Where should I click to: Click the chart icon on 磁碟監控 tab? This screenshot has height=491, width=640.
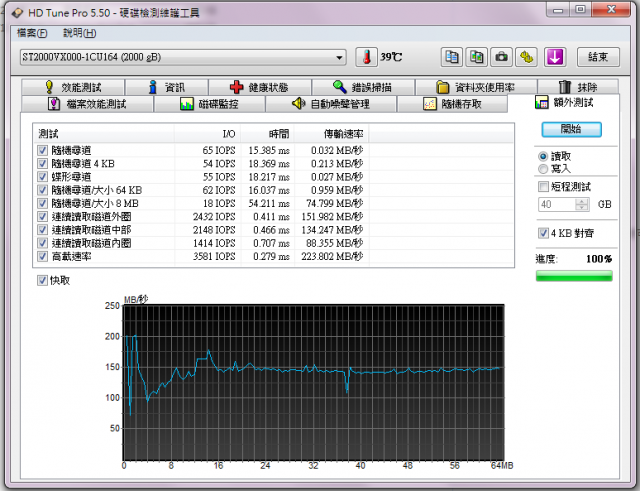point(187,104)
